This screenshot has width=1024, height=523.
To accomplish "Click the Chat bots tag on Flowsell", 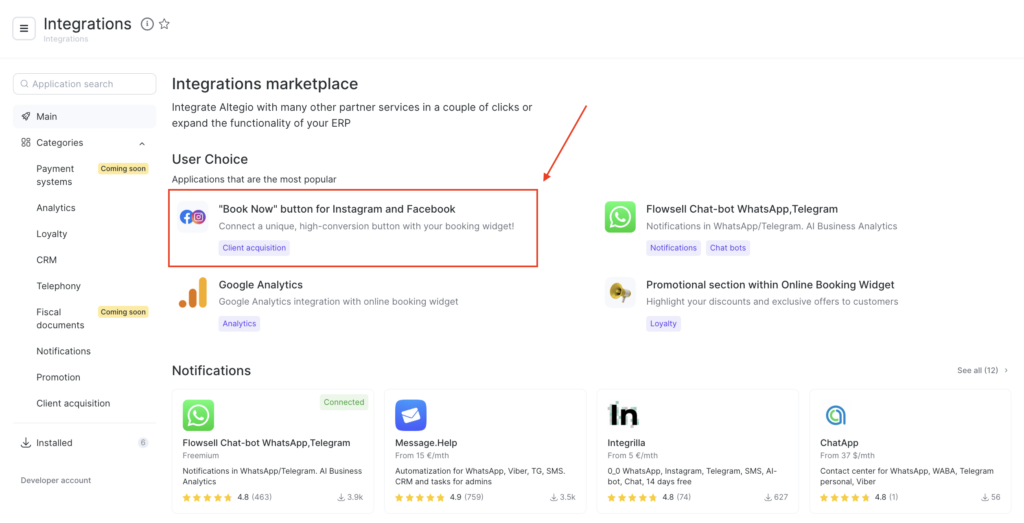I will pos(728,248).
